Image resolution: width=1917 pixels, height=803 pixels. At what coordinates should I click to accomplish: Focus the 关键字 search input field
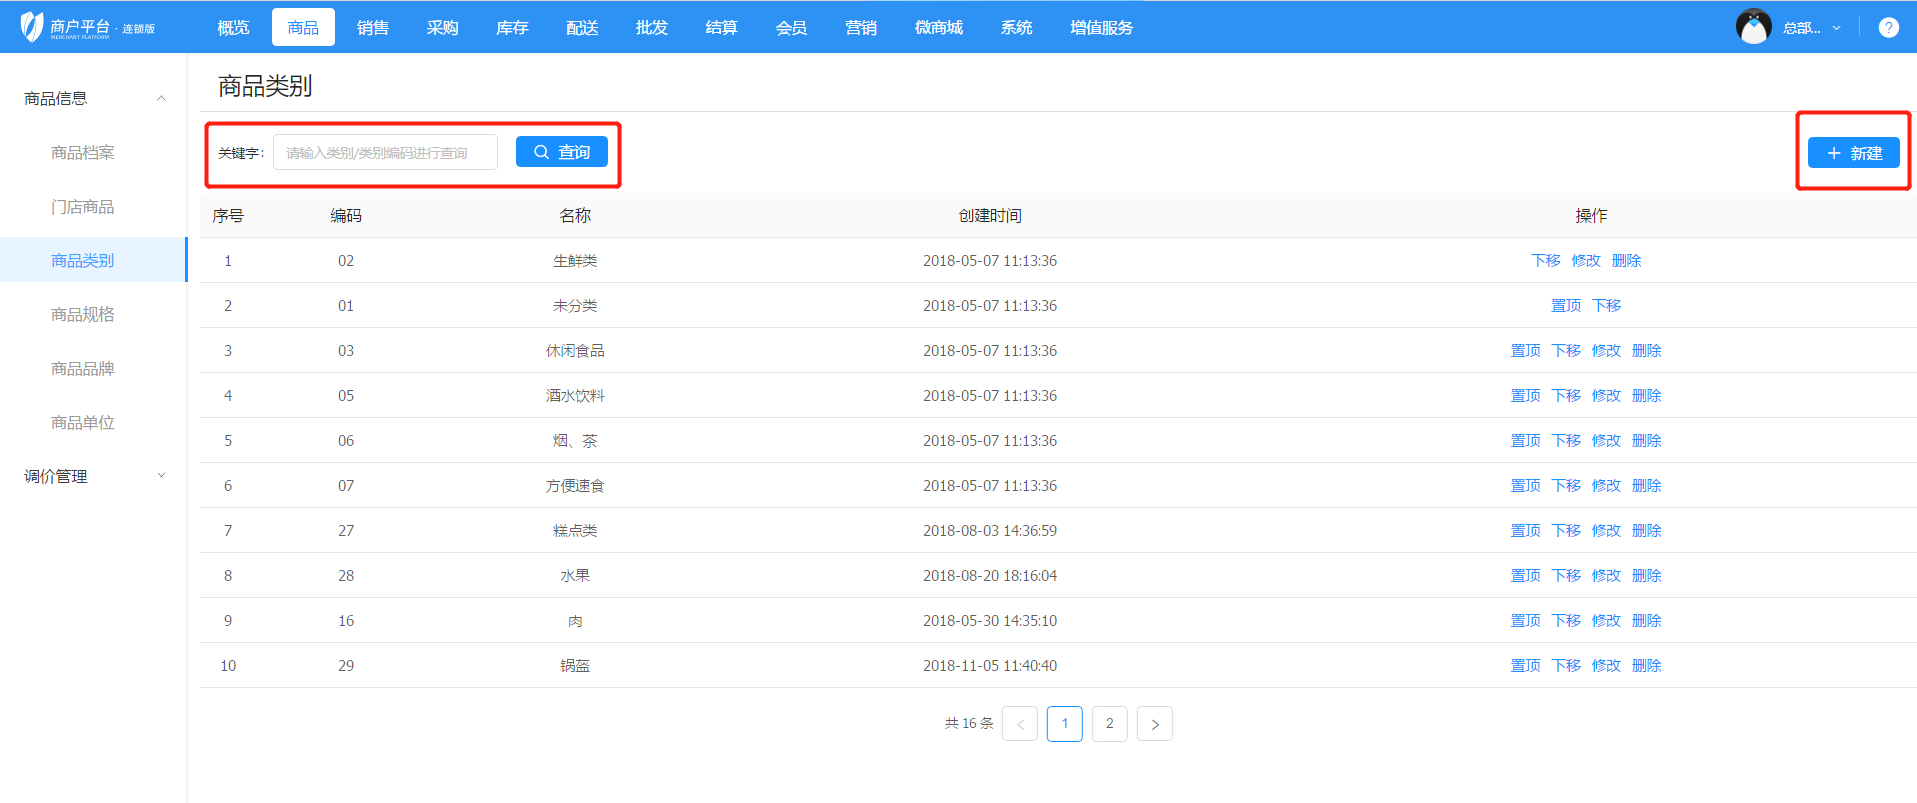coord(385,153)
